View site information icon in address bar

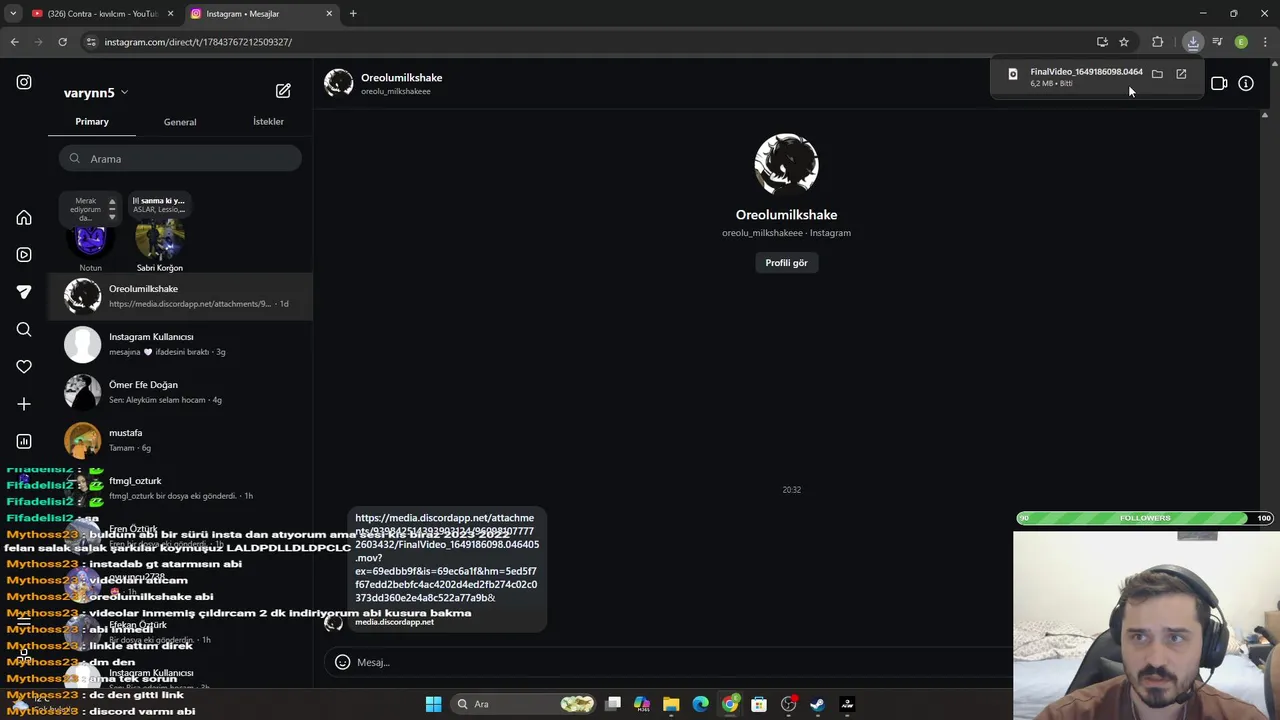(x=91, y=42)
